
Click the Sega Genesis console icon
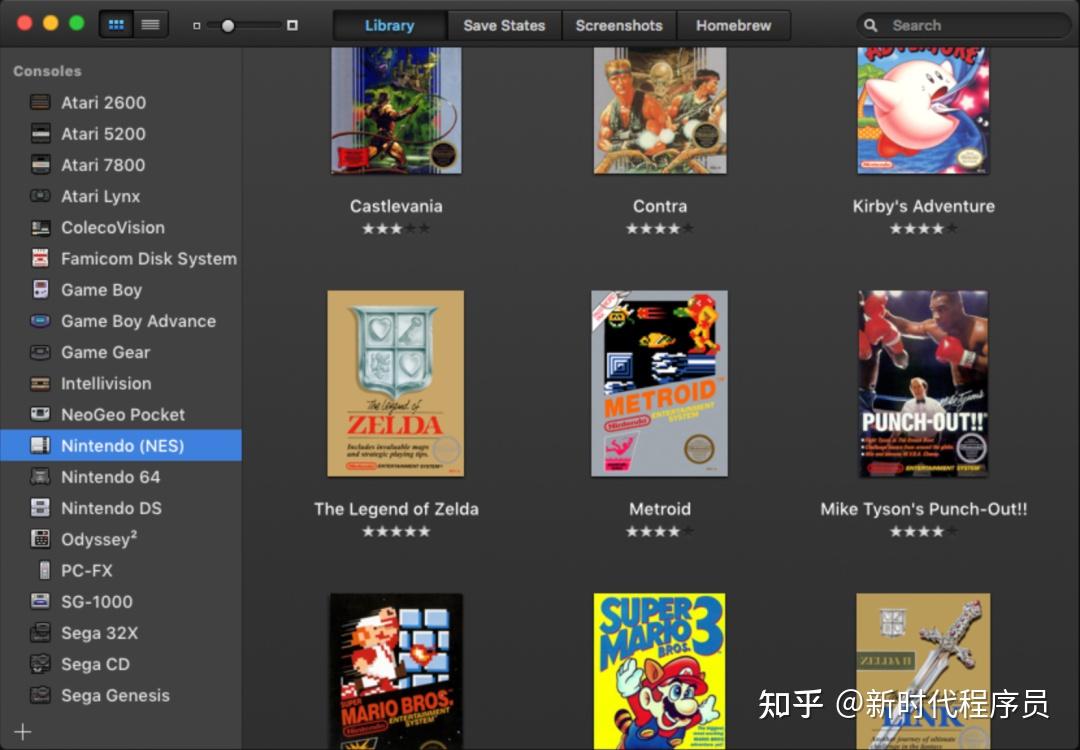tap(41, 695)
